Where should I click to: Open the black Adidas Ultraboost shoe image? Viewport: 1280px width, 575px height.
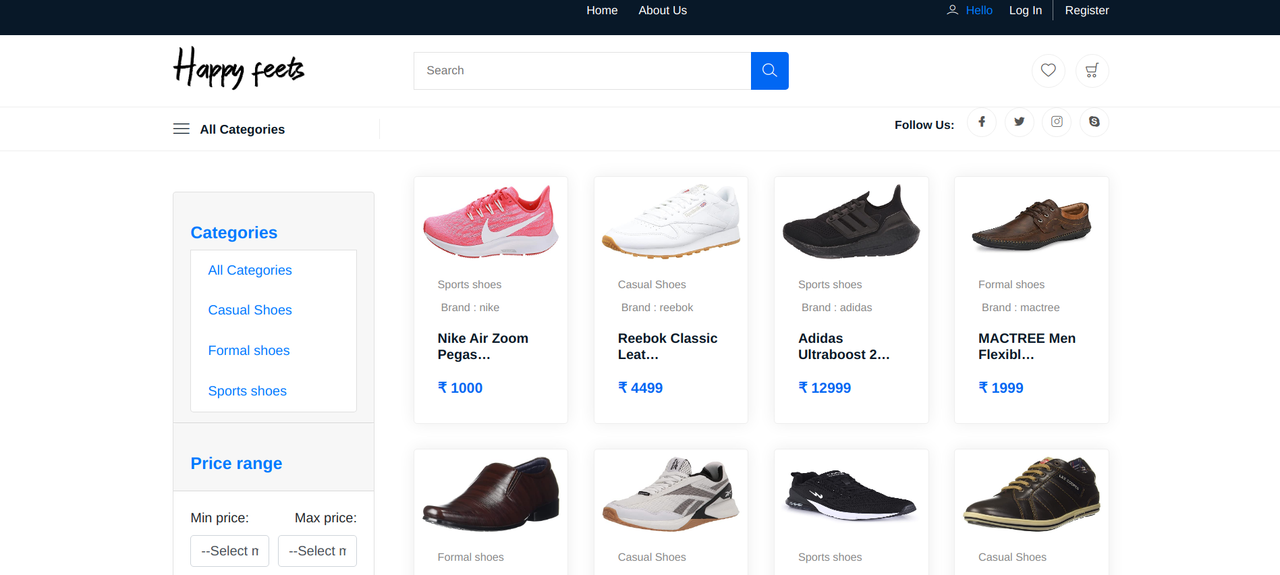[x=851, y=221]
